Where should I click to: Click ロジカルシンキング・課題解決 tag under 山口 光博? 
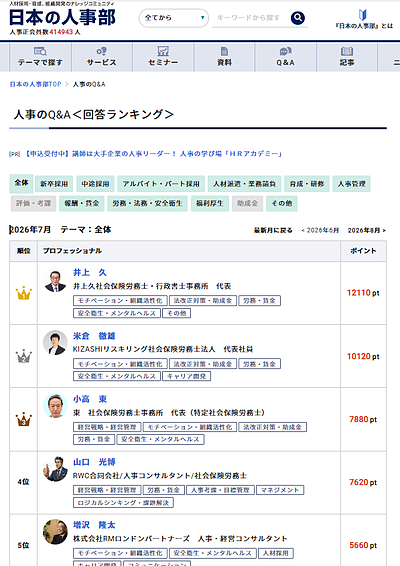coord(123,503)
